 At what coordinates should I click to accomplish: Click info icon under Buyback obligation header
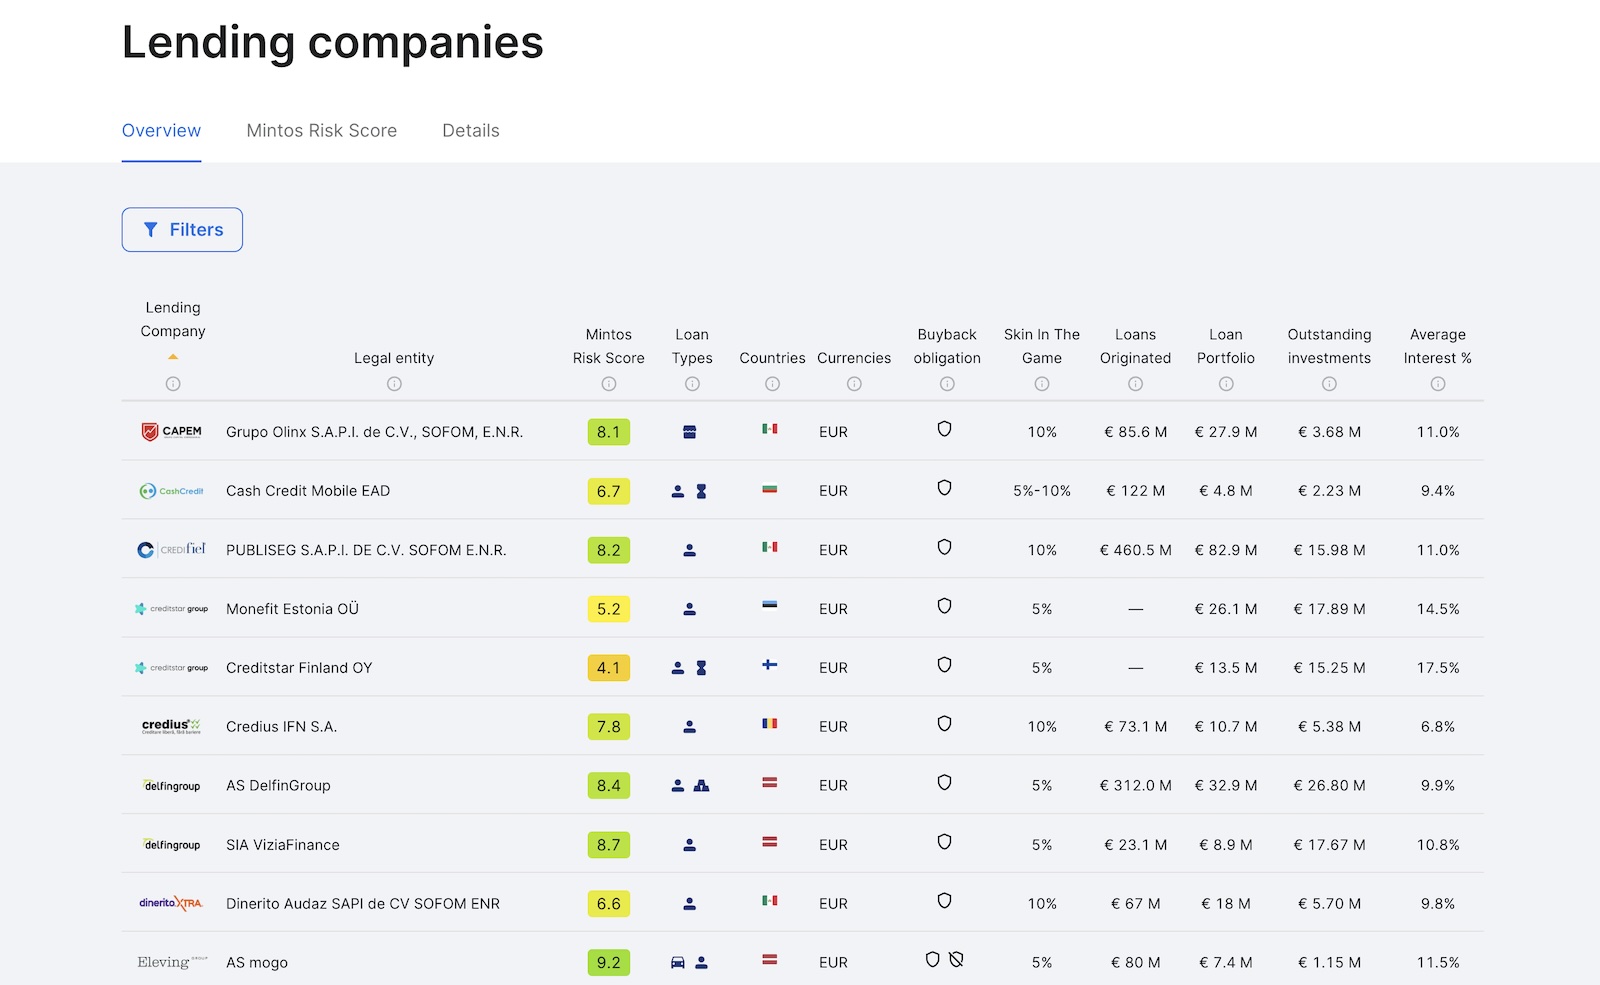[947, 384]
